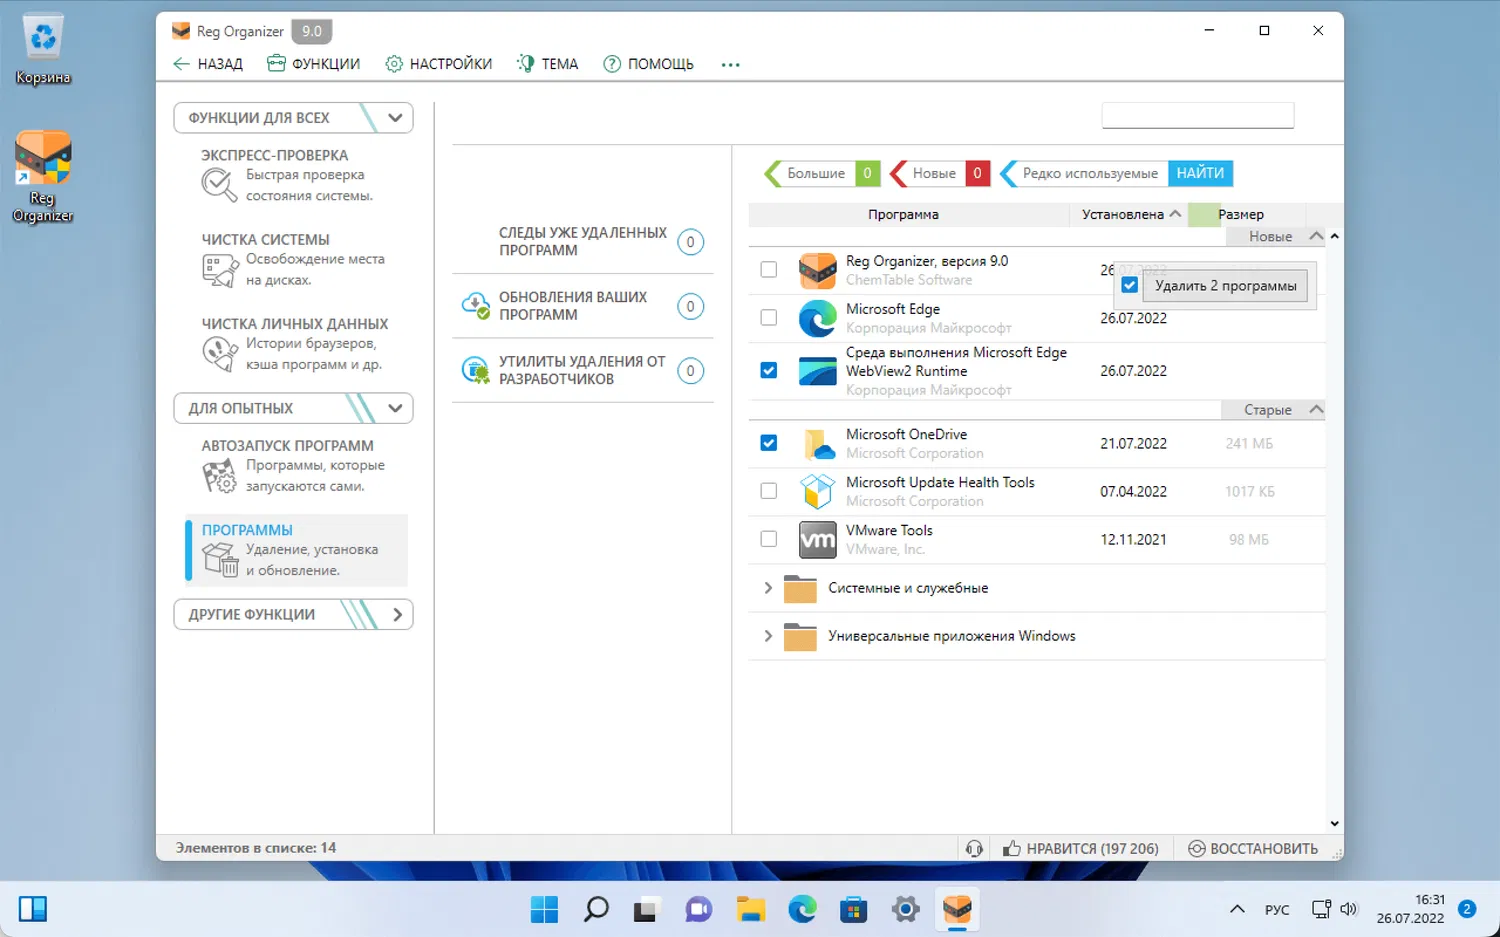Uncheck the Edge WebView2 Runtime checkbox
Screen dimensions: 1500x937
tap(768, 370)
